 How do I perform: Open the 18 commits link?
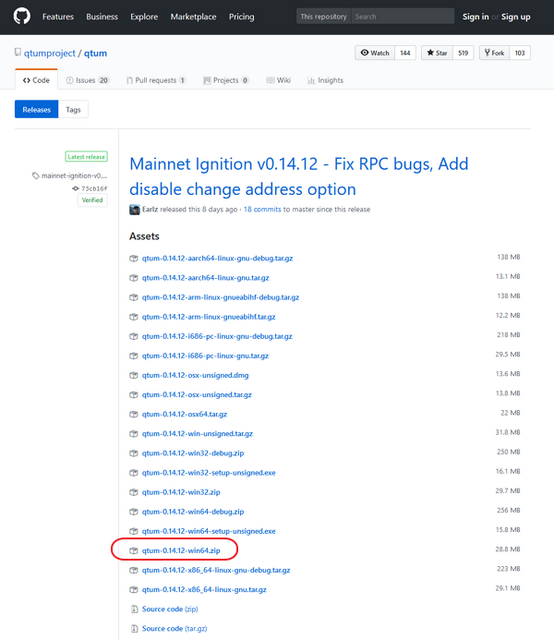(x=262, y=209)
